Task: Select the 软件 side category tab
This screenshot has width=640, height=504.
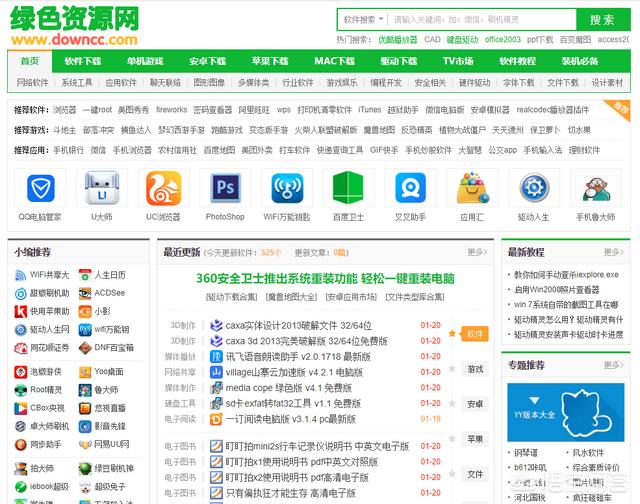Action: pyautogui.click(x=475, y=334)
